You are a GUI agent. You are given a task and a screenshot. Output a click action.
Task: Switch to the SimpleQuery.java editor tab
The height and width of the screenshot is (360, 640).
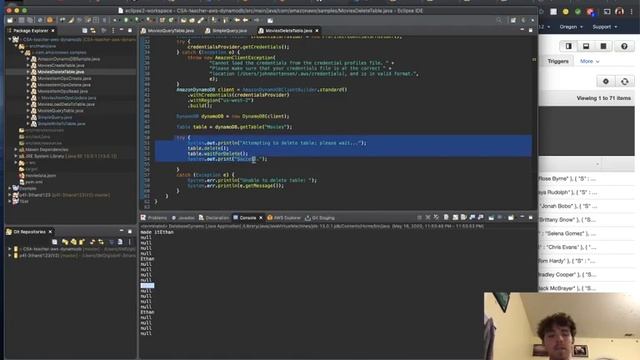[x=226, y=31]
